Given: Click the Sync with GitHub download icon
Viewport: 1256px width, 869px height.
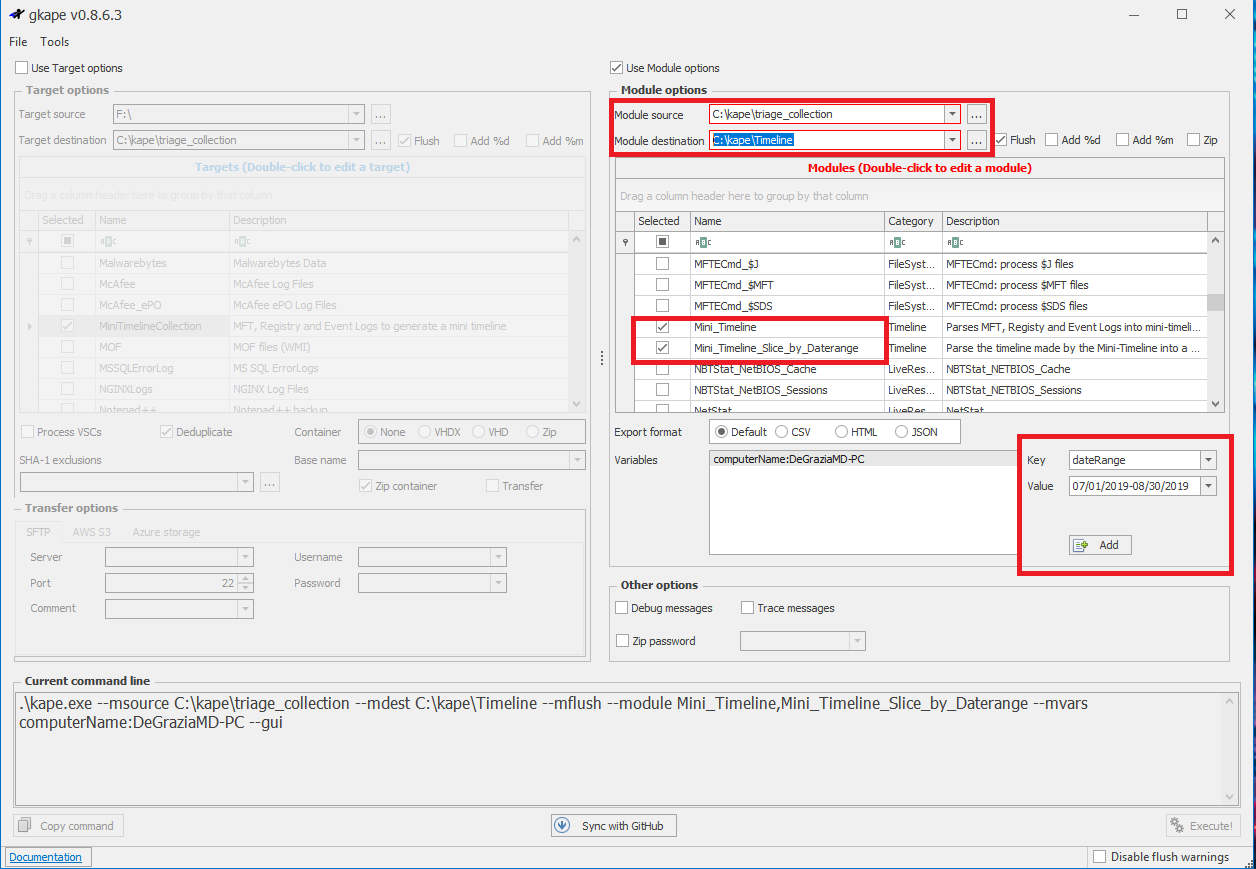Looking at the screenshot, I should coord(564,825).
